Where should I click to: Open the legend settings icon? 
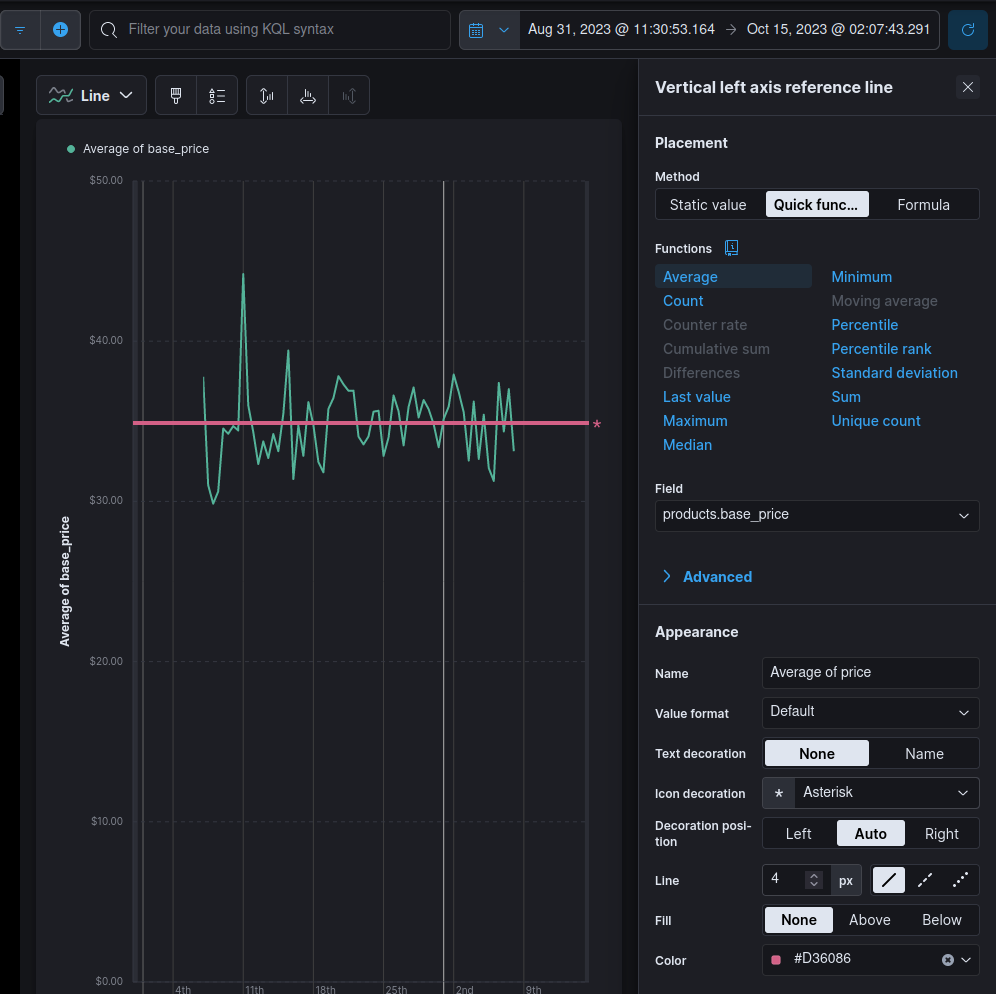click(x=217, y=96)
